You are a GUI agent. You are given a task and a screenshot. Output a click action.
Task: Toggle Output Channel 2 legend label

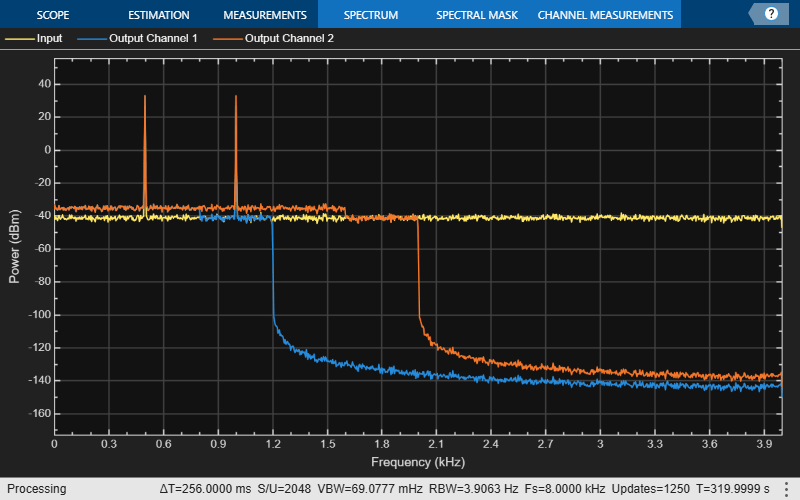click(x=289, y=38)
